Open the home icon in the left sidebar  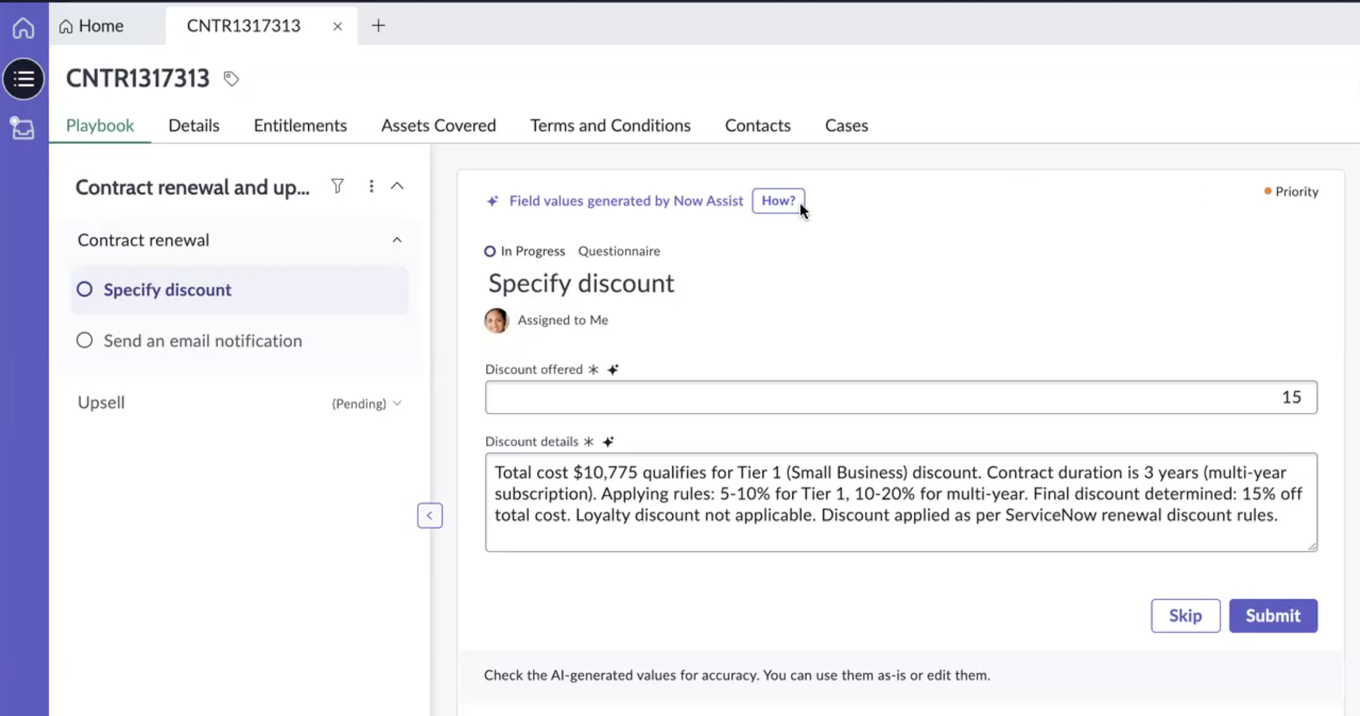(23, 28)
